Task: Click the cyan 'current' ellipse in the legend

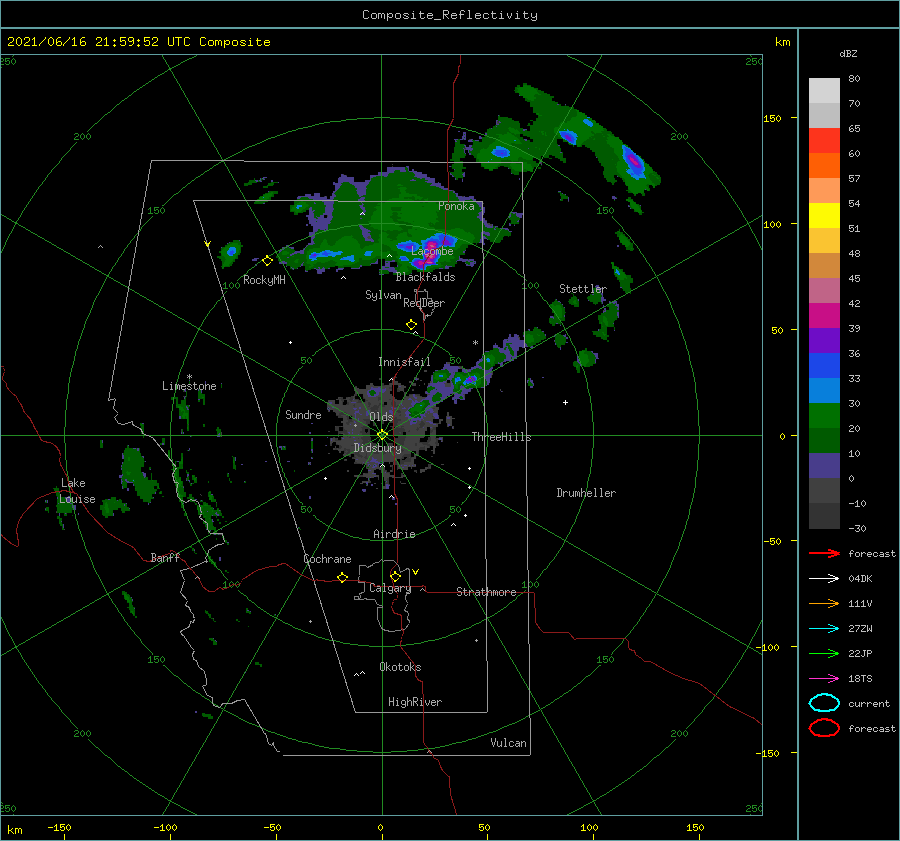Action: 824,703
